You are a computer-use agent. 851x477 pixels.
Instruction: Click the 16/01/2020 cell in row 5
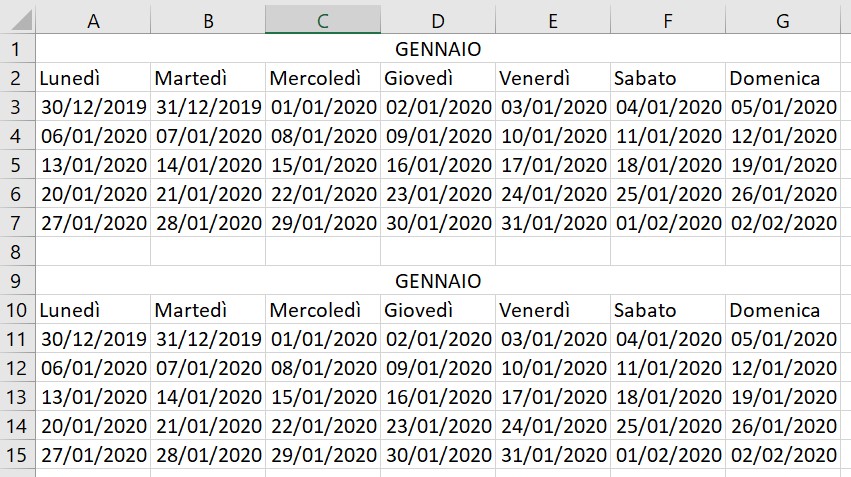438,165
